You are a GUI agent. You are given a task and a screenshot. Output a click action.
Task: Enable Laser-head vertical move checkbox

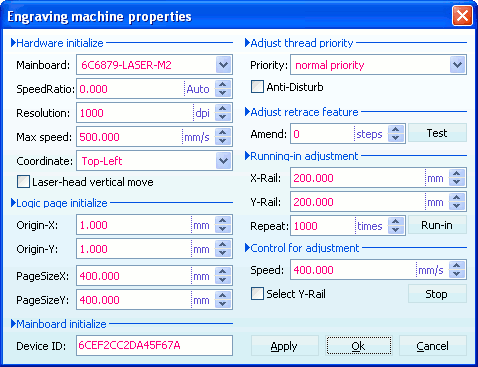(23, 182)
